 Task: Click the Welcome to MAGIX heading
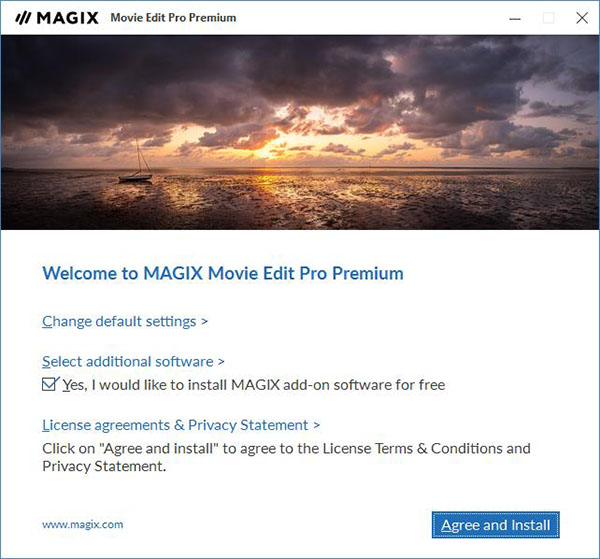point(223,273)
